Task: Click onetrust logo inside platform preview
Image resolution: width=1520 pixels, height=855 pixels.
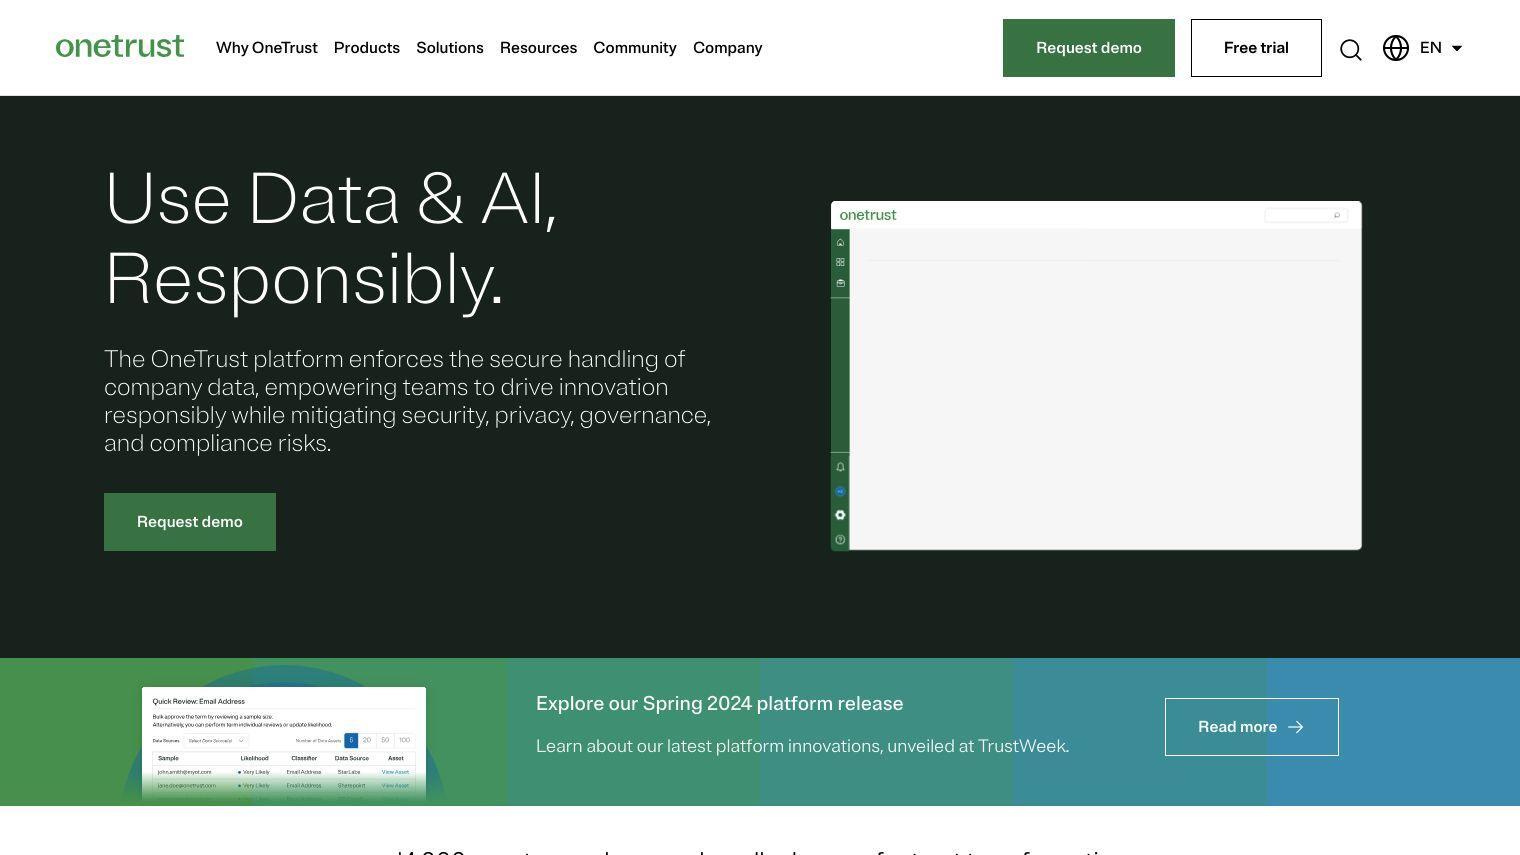Action: (868, 215)
